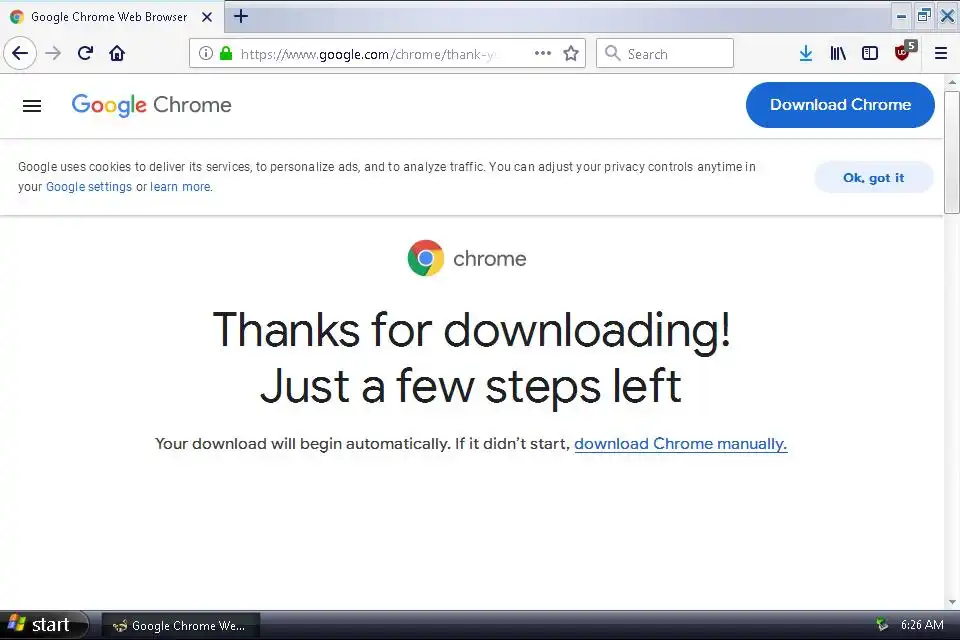
Task: Open the browser home page
Action: [x=117, y=53]
